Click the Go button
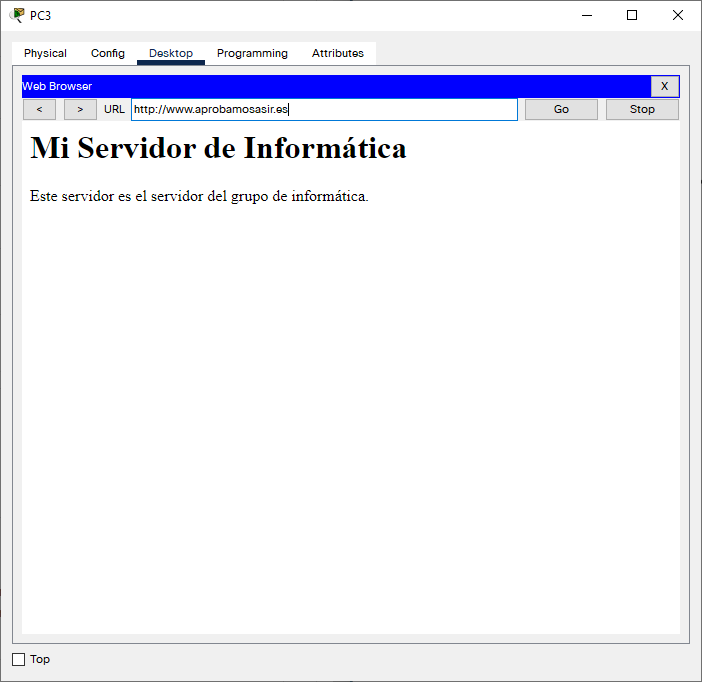 (561, 110)
